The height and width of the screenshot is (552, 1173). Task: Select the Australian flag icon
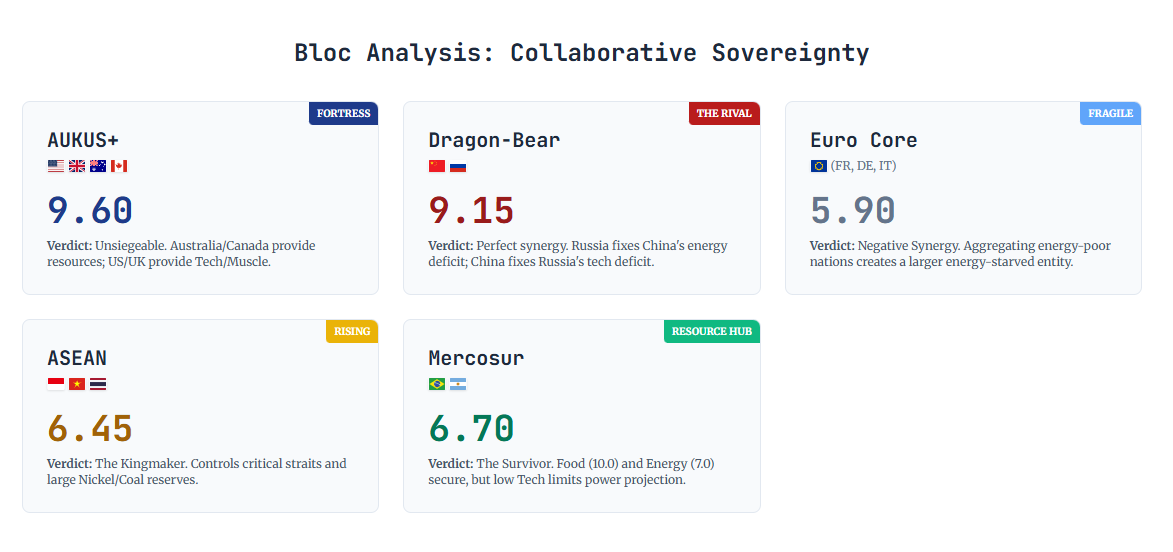tap(98, 166)
